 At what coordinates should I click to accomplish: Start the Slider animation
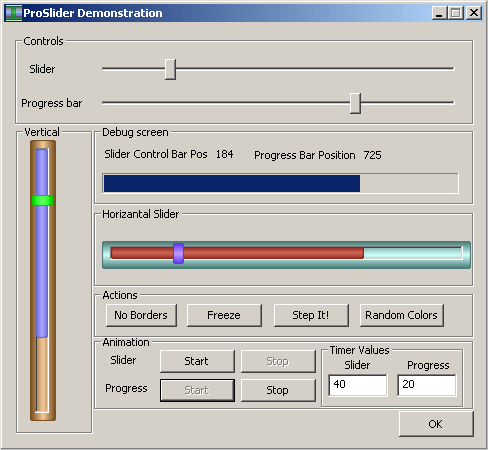point(197,361)
